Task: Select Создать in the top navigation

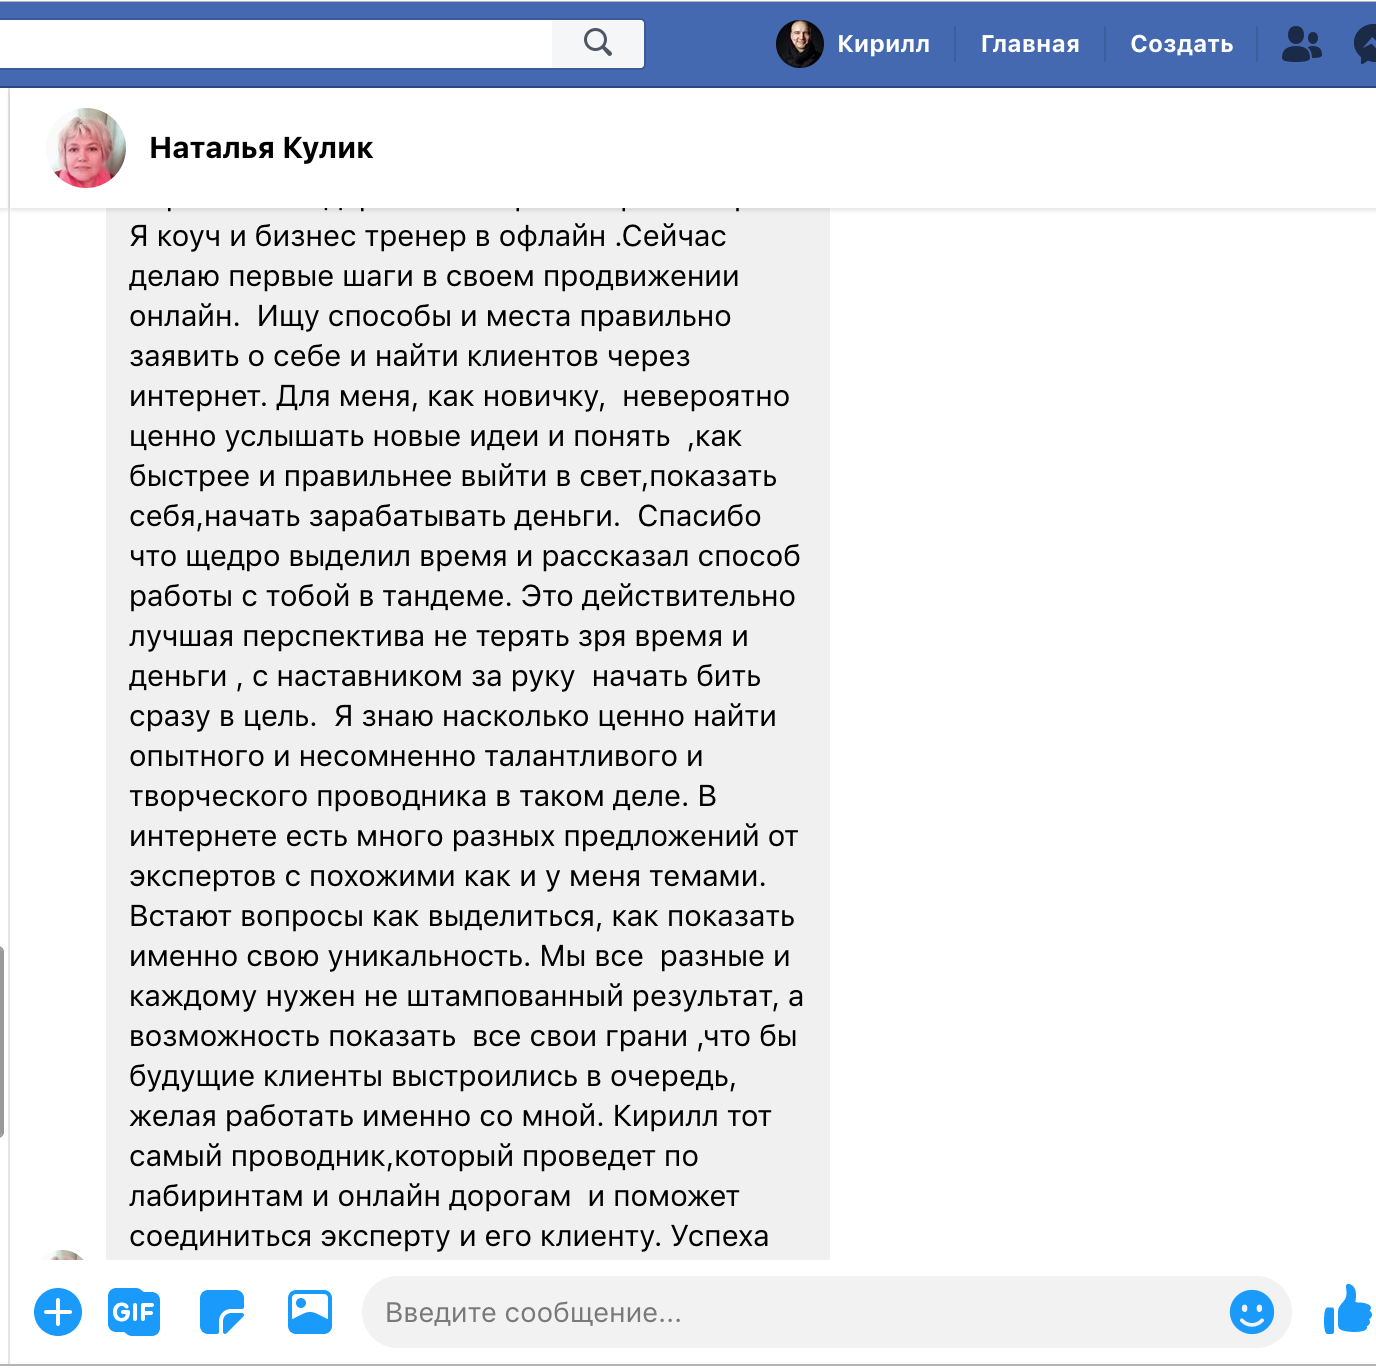Action: pyautogui.click(x=1181, y=44)
